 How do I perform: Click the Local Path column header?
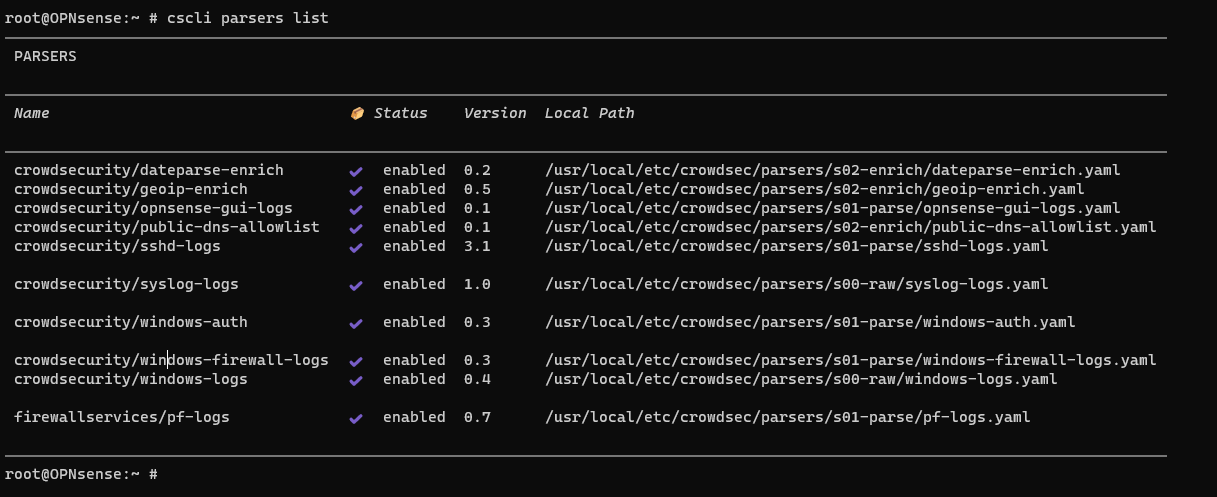pyautogui.click(x=589, y=114)
